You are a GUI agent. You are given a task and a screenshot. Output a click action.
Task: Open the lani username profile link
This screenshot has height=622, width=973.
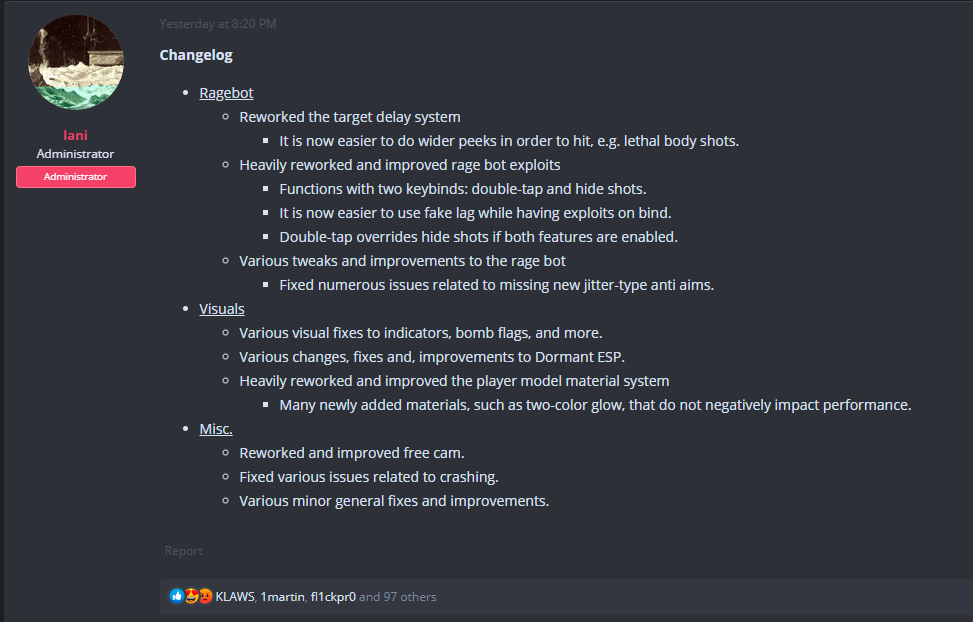pyautogui.click(x=76, y=135)
